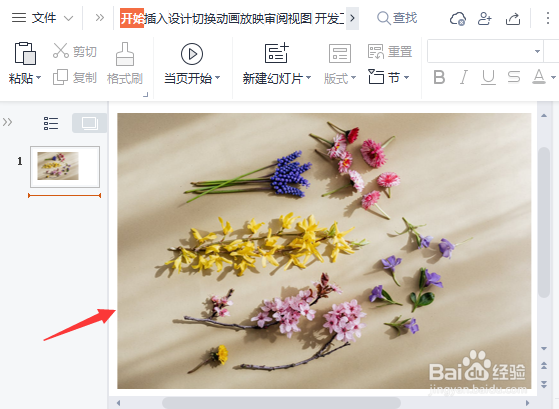Select slide 1 thumbnail
Screen dimensions: 559x409
pyautogui.click(x=65, y=167)
